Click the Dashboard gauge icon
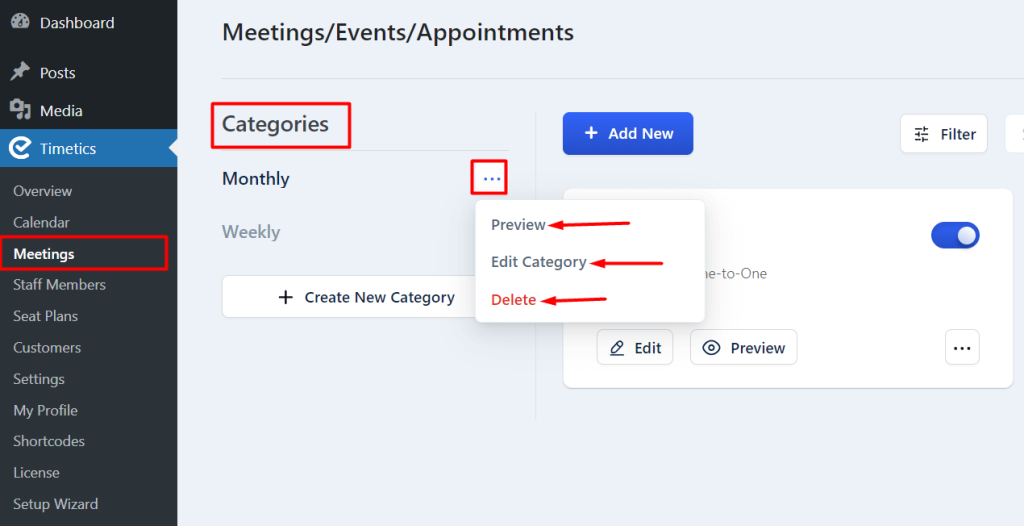The image size is (1024, 526). (x=20, y=21)
